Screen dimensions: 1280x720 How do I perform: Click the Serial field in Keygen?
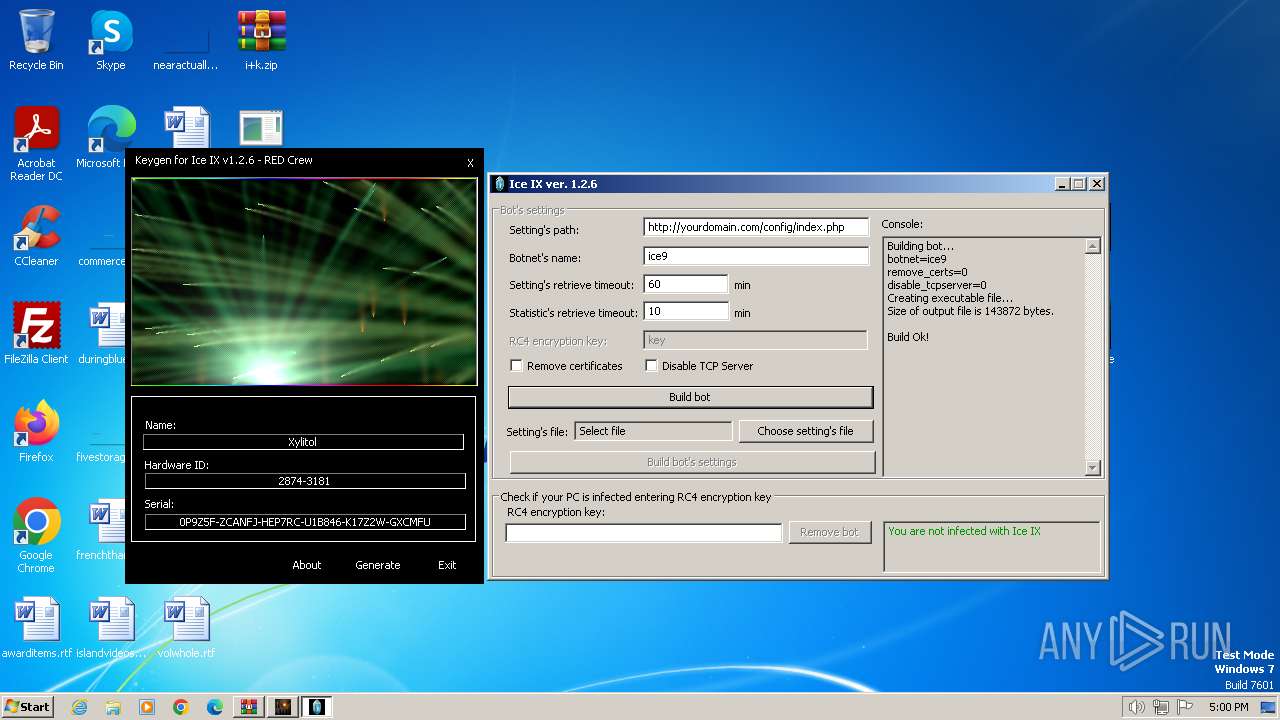pos(305,522)
